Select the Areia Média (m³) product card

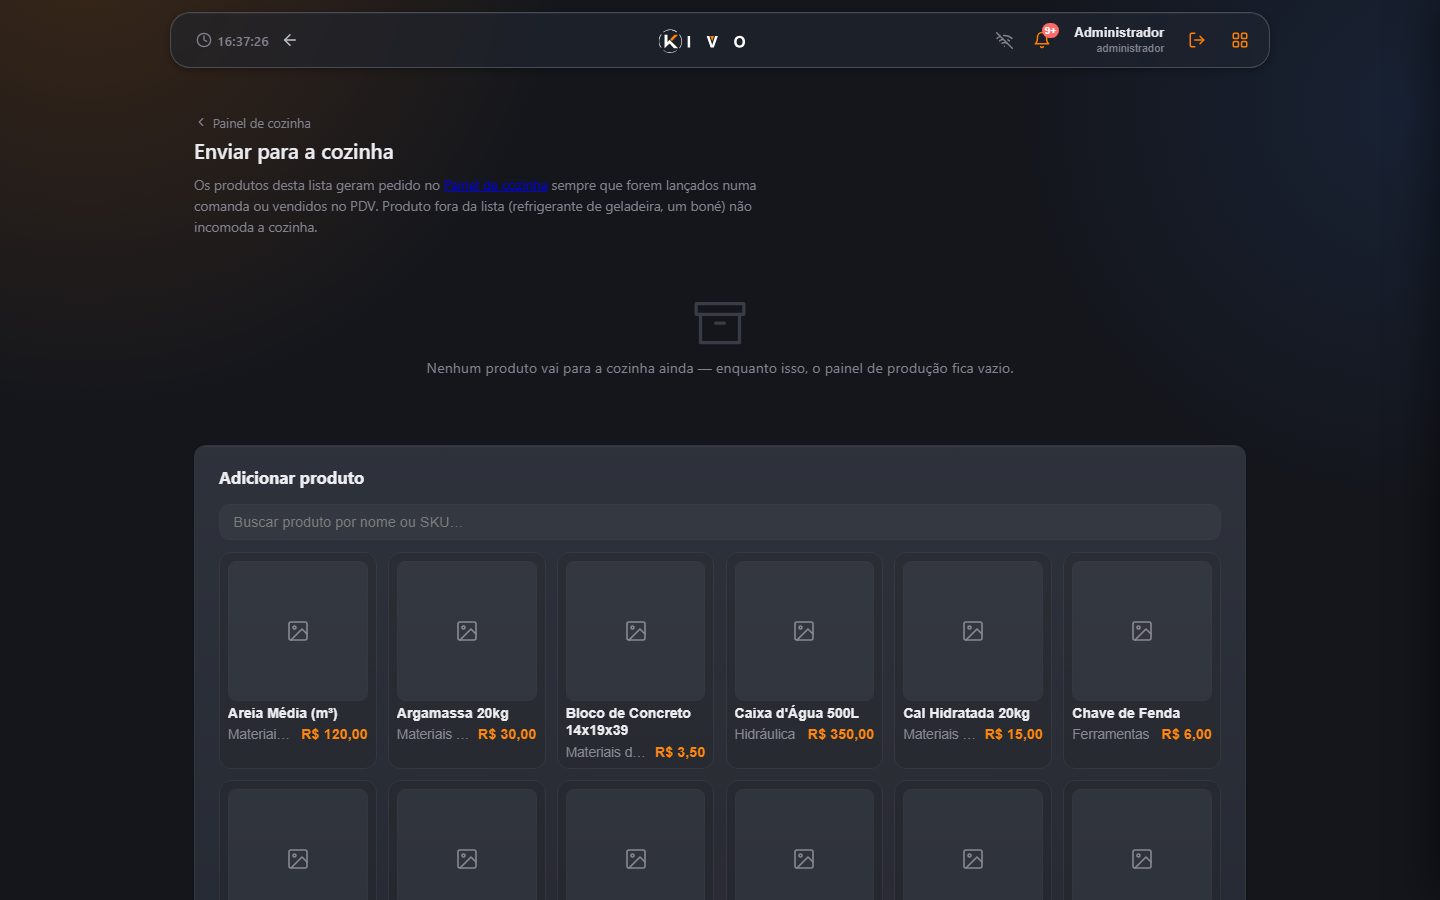coord(298,660)
